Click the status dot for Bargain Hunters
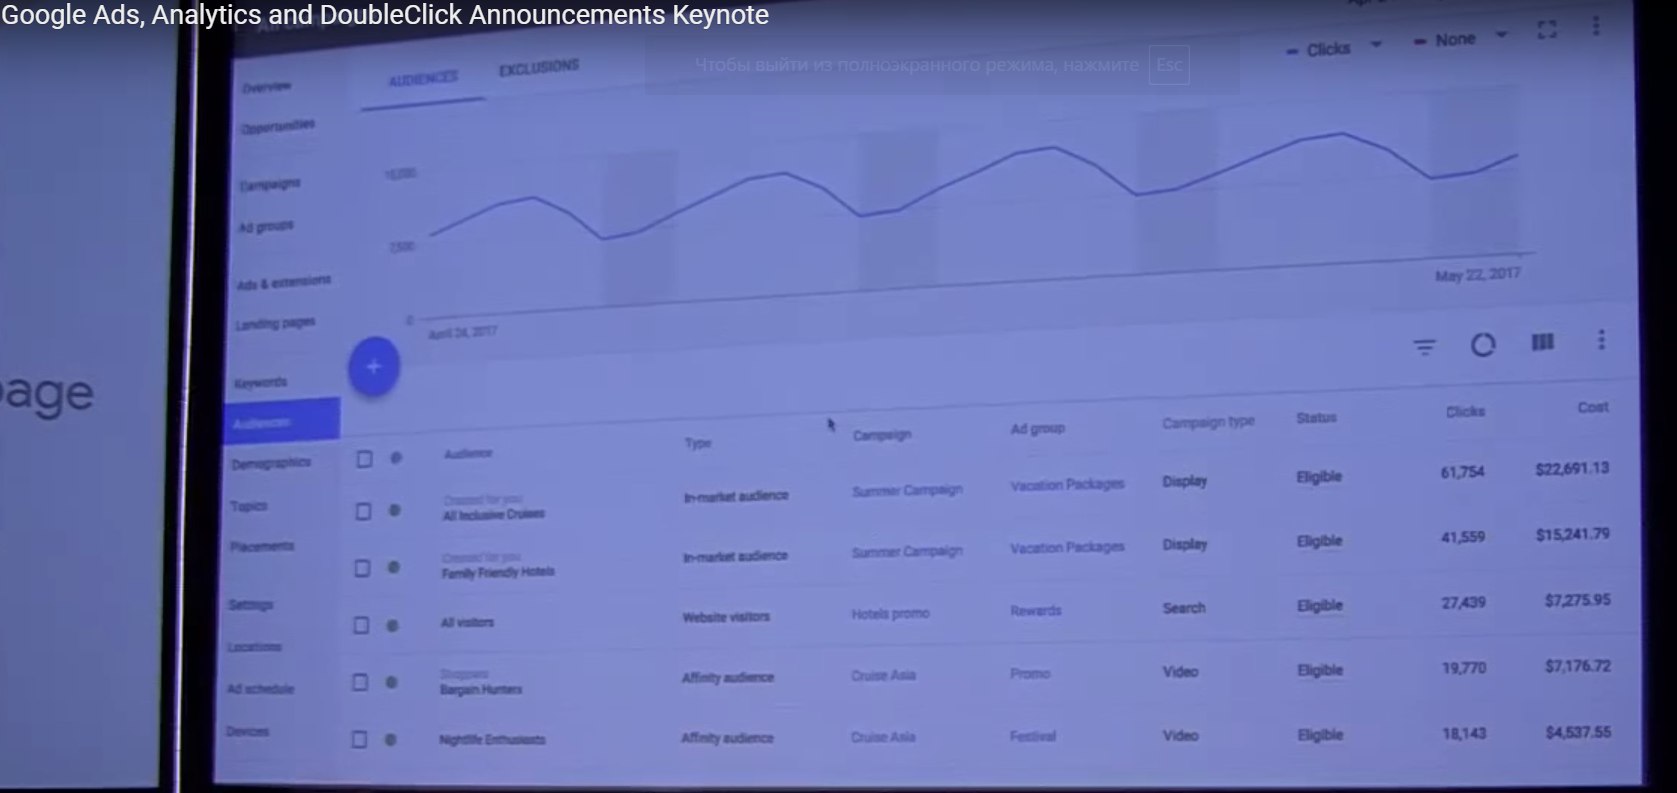This screenshot has width=1677, height=793. [x=391, y=682]
